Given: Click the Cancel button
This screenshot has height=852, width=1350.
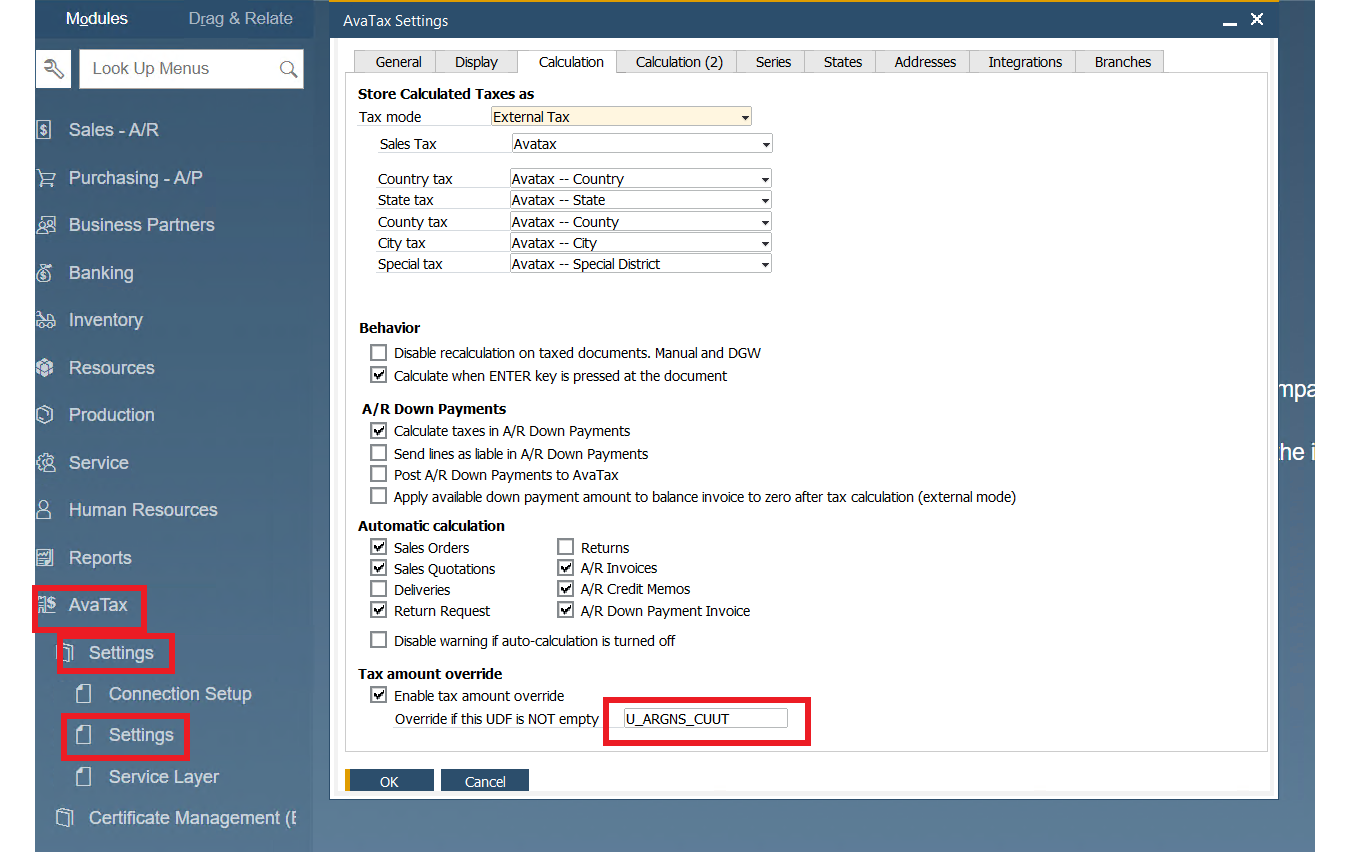Looking at the screenshot, I should [485, 781].
